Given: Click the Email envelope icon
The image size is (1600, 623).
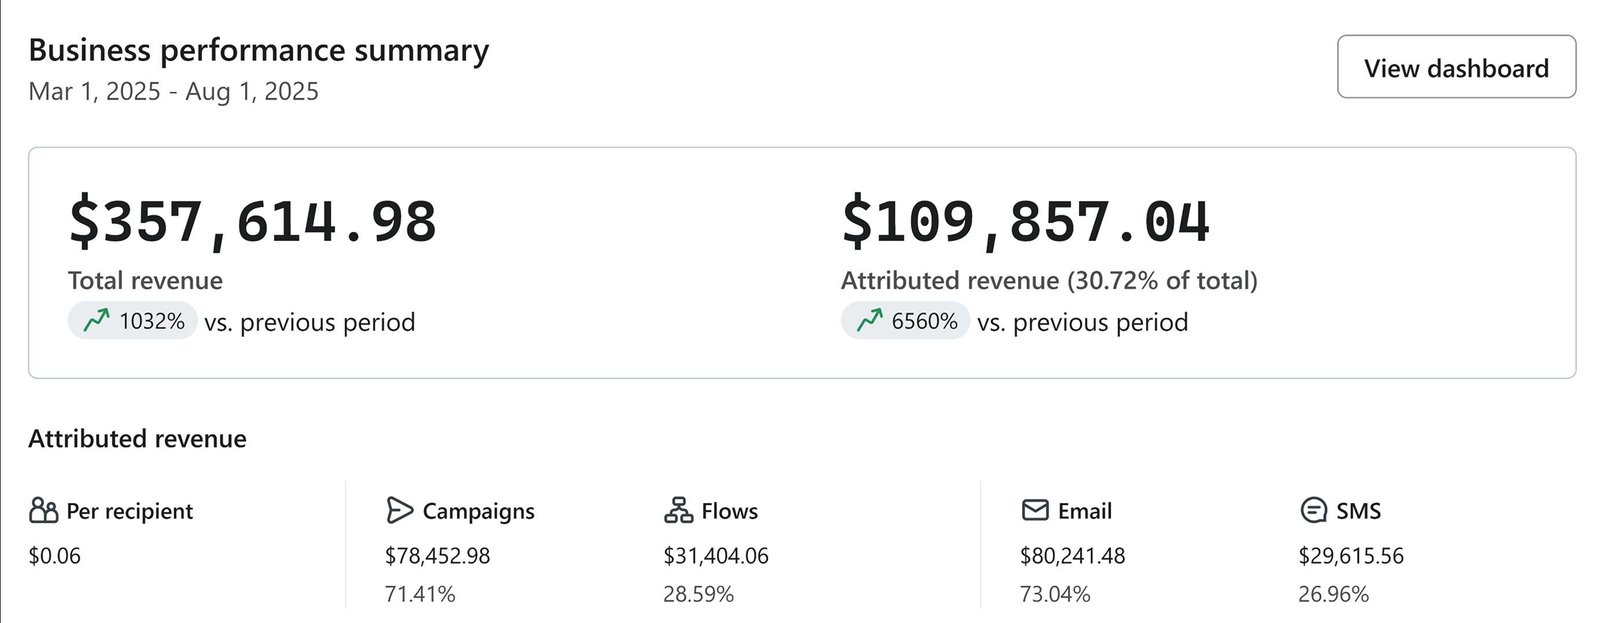Looking at the screenshot, I should 1035,511.
